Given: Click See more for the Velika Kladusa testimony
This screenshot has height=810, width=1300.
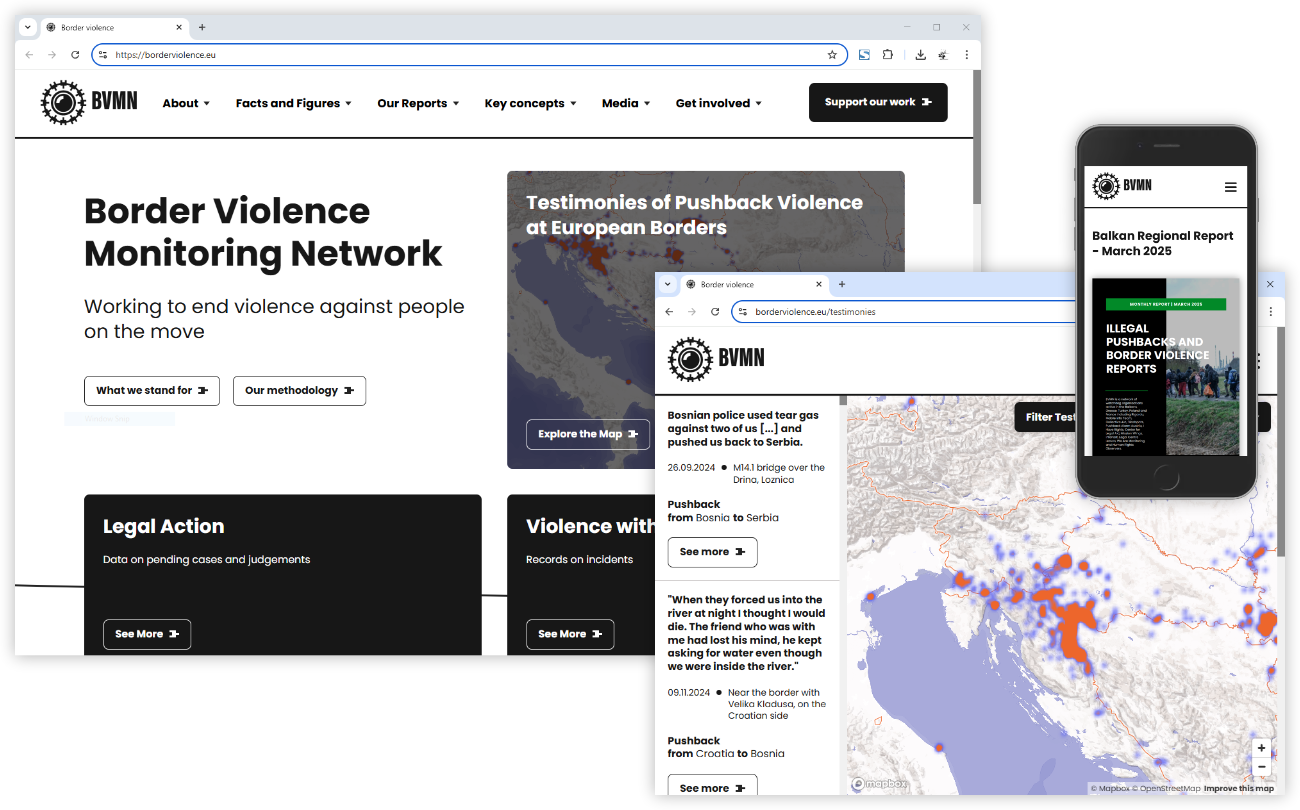Looking at the screenshot, I should [712, 787].
